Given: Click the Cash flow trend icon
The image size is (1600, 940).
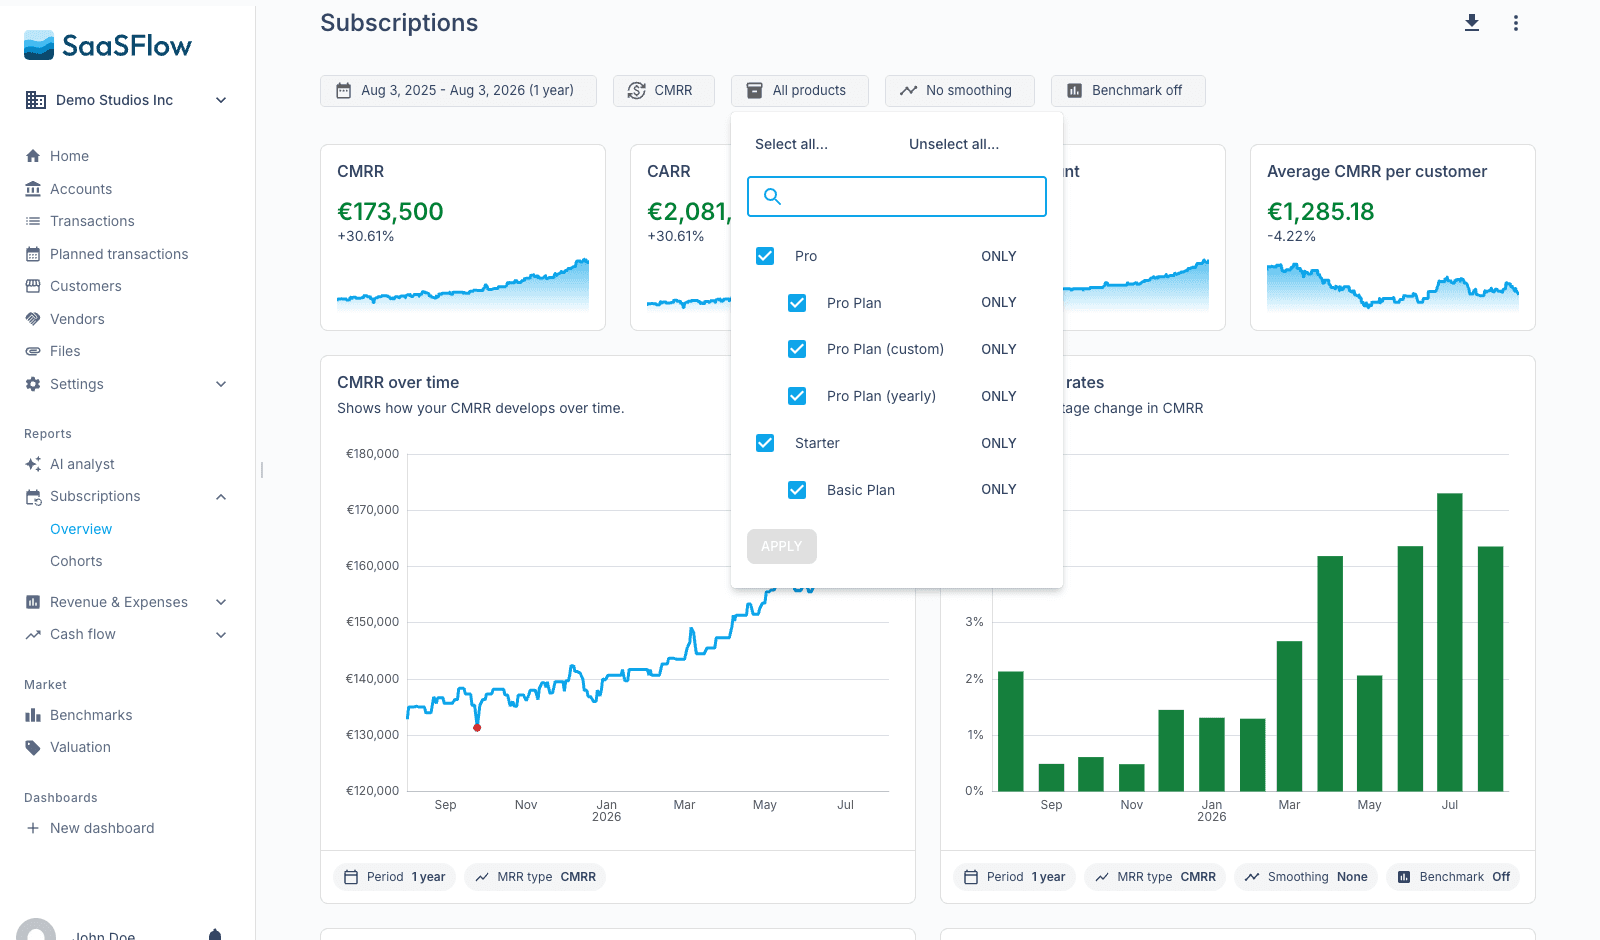Looking at the screenshot, I should 33,634.
